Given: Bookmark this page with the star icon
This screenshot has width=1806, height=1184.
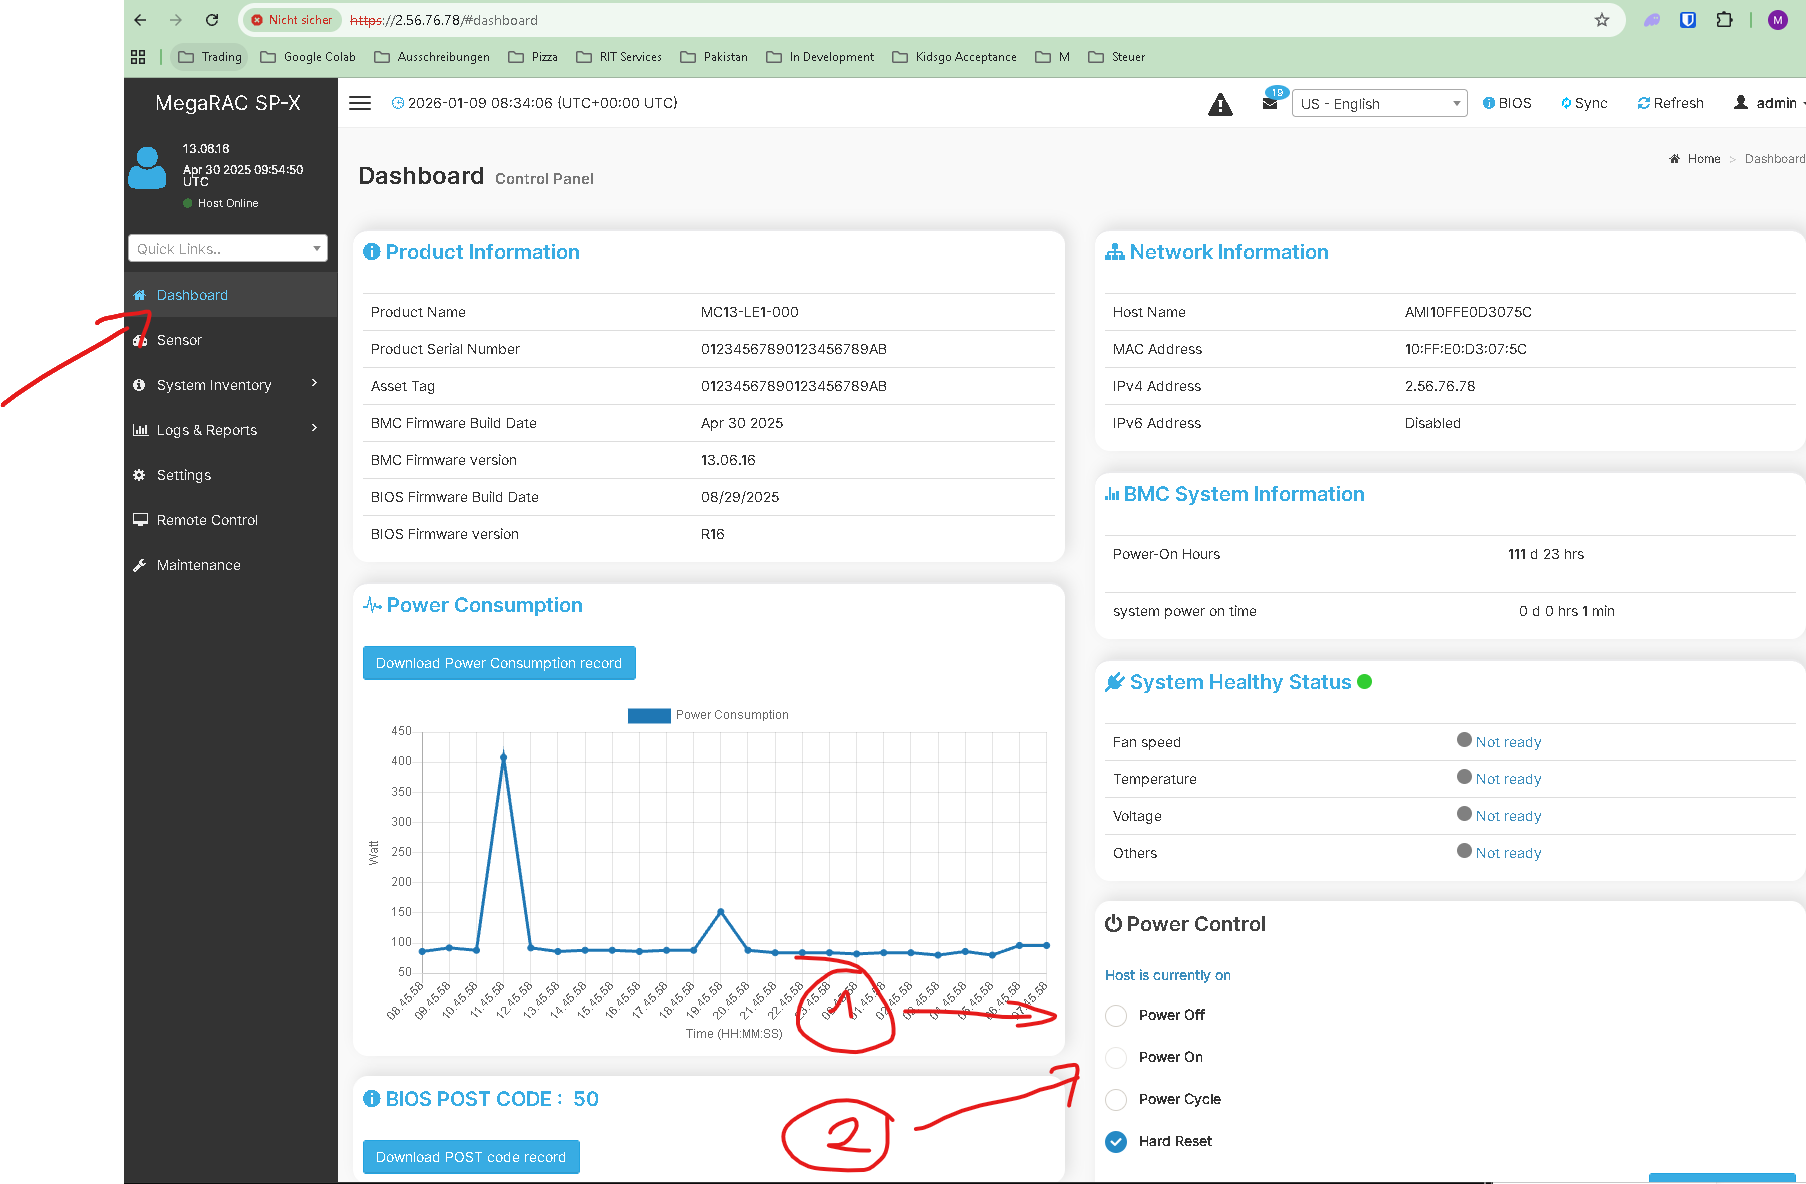Looking at the screenshot, I should 1602,20.
